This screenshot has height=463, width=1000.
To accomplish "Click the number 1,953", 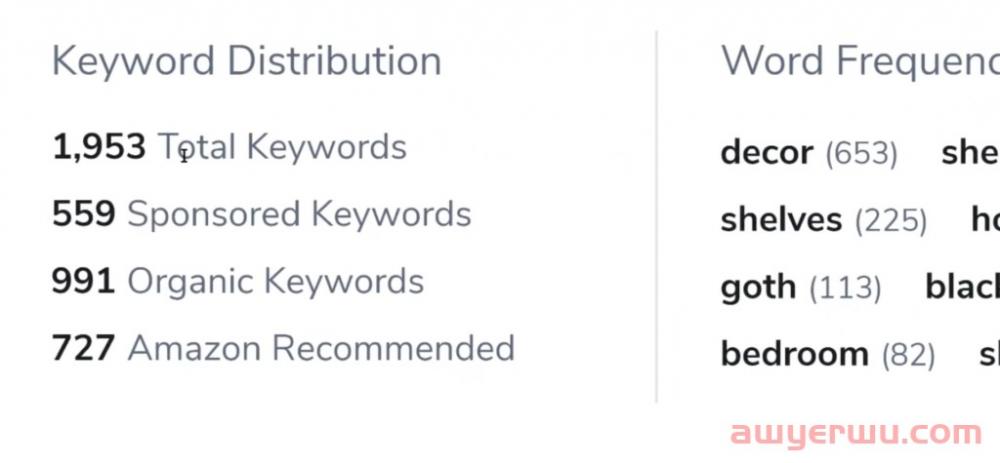I will click(99, 147).
